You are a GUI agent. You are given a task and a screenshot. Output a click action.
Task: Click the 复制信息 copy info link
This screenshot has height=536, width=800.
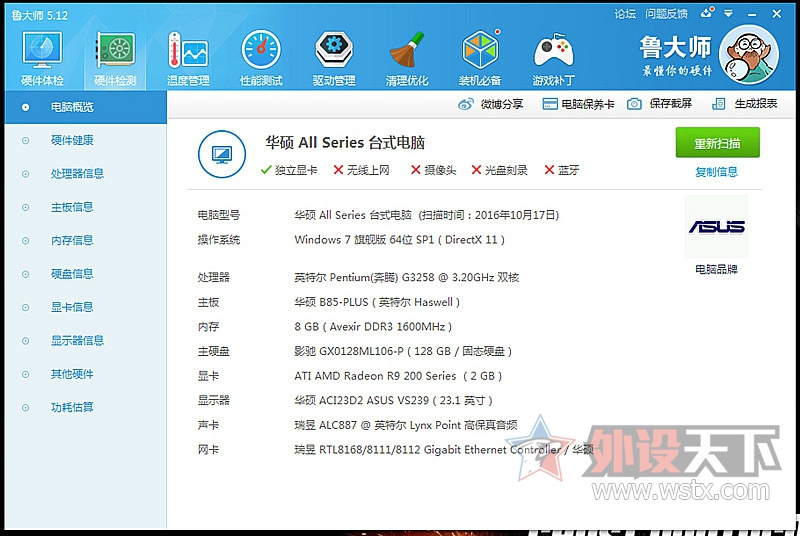click(x=716, y=172)
